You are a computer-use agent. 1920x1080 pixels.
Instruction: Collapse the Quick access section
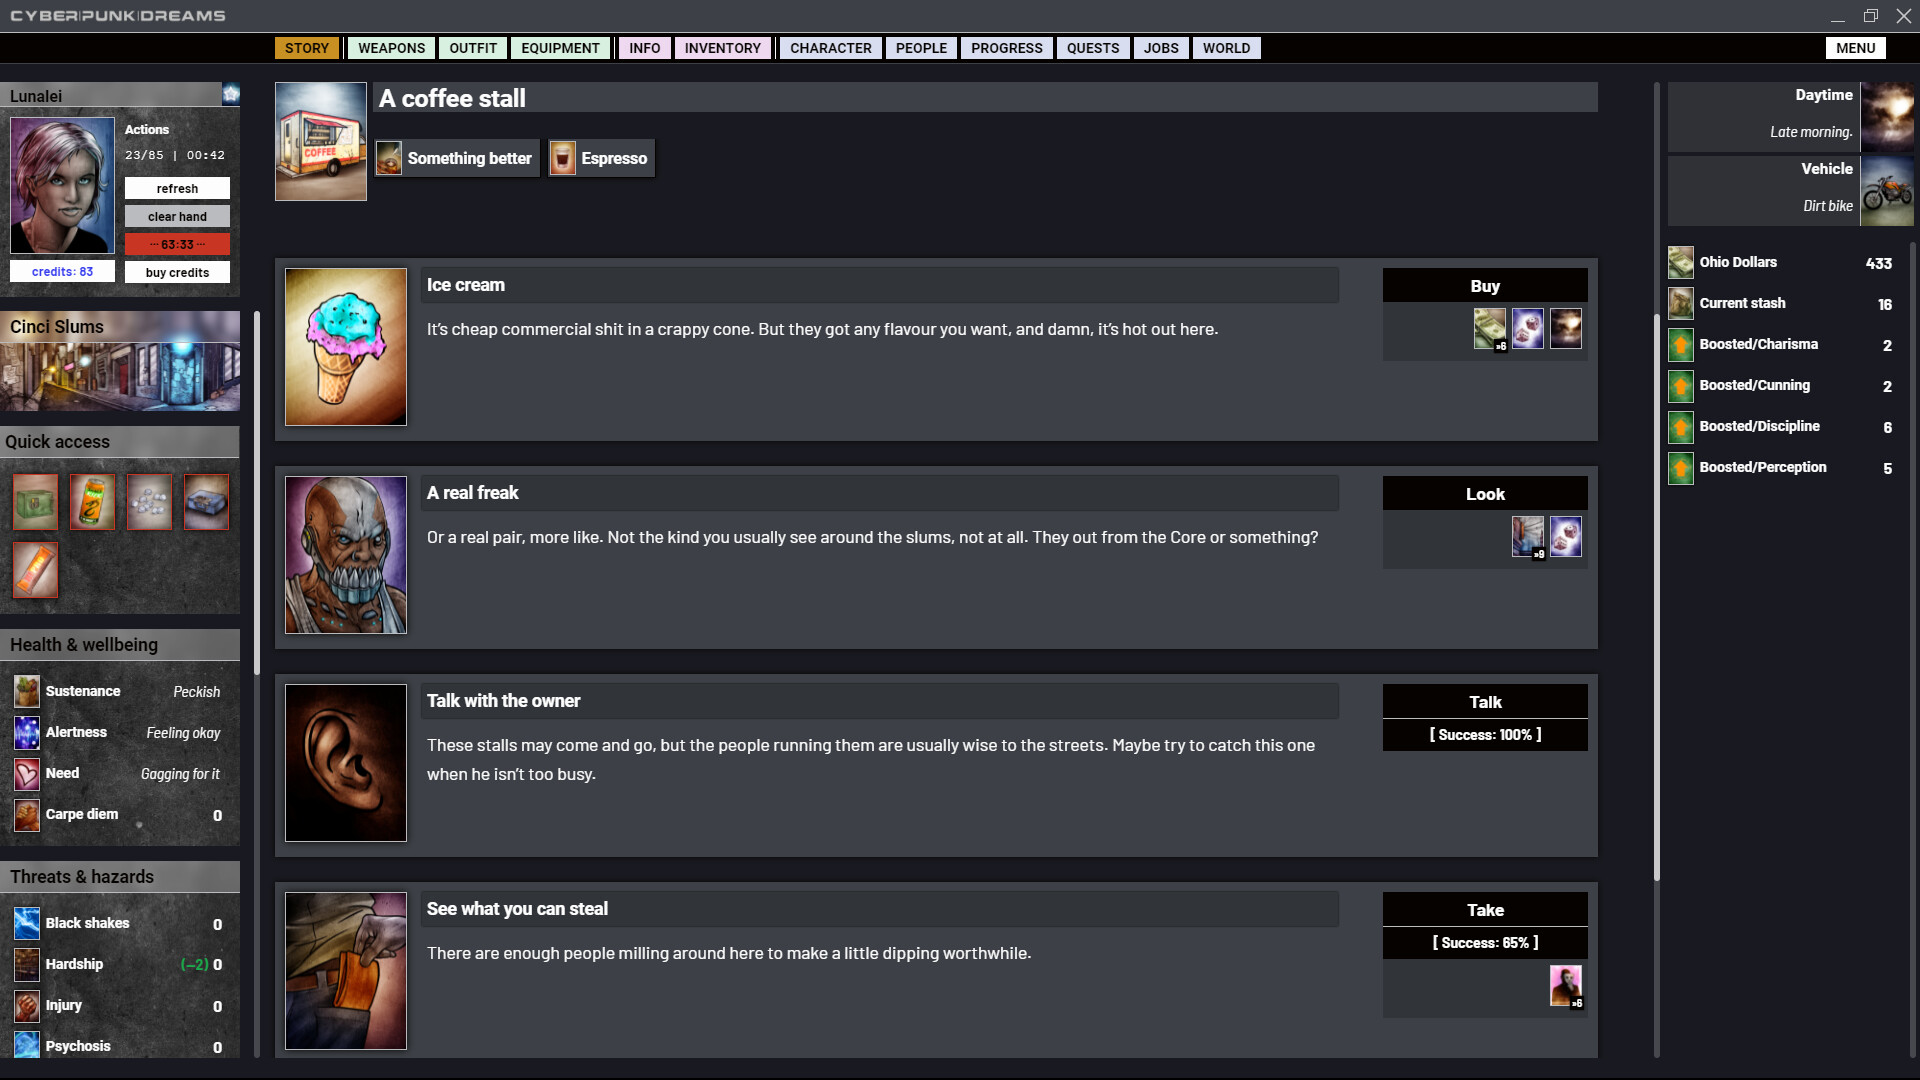click(x=120, y=442)
